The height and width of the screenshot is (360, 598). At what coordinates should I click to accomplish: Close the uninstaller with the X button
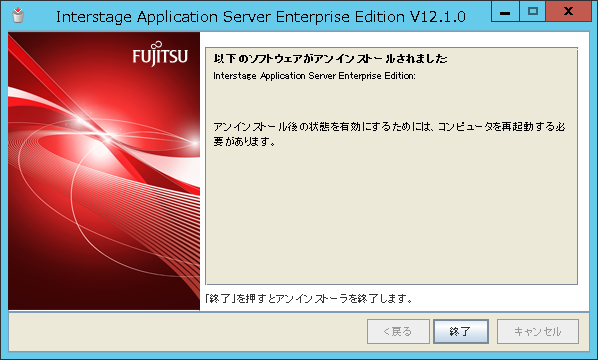568,11
